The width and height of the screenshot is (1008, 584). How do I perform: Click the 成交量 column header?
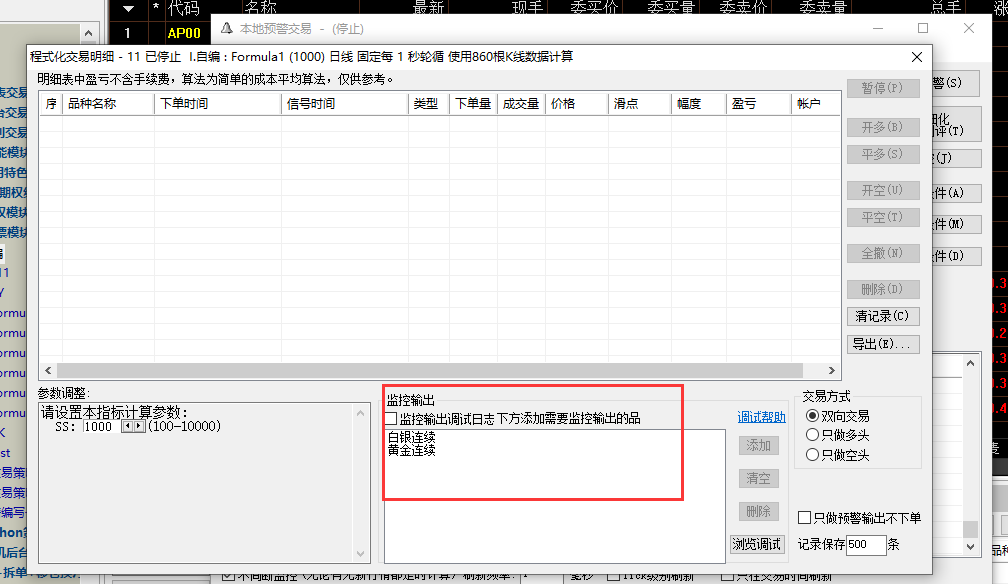point(521,104)
